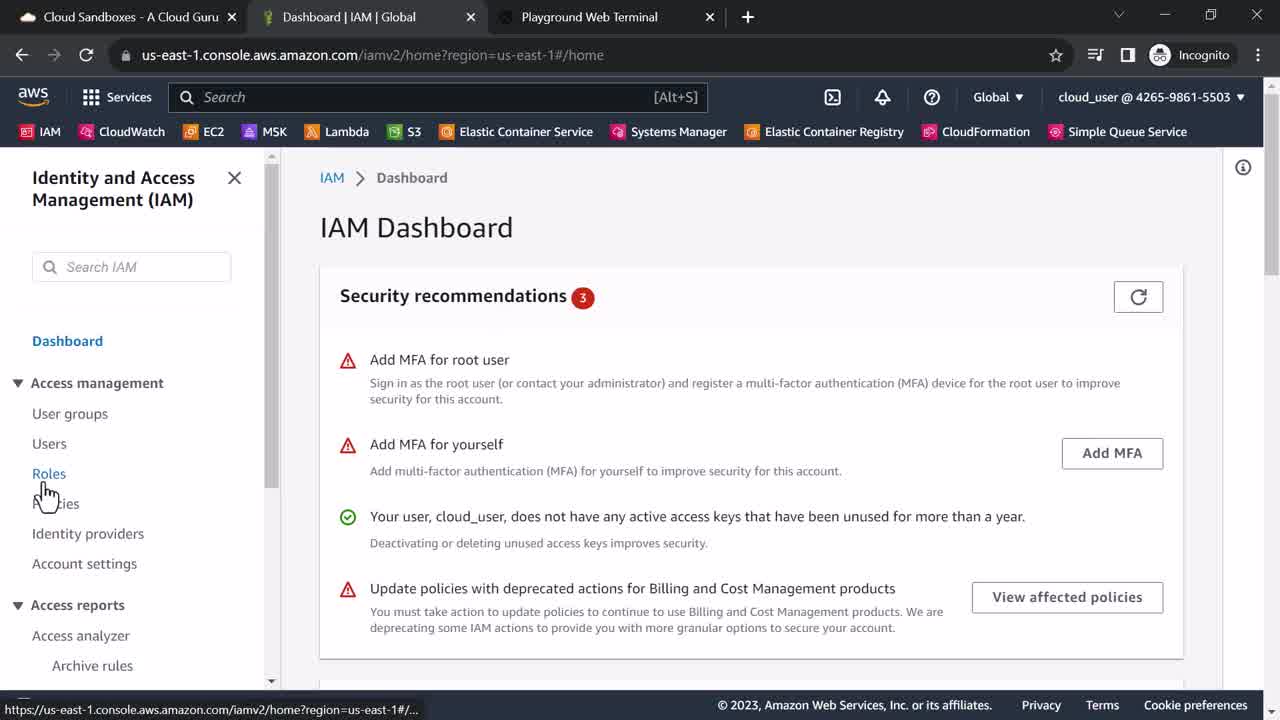
Task: Open EC2 favorite shortcut
Action: (203, 132)
